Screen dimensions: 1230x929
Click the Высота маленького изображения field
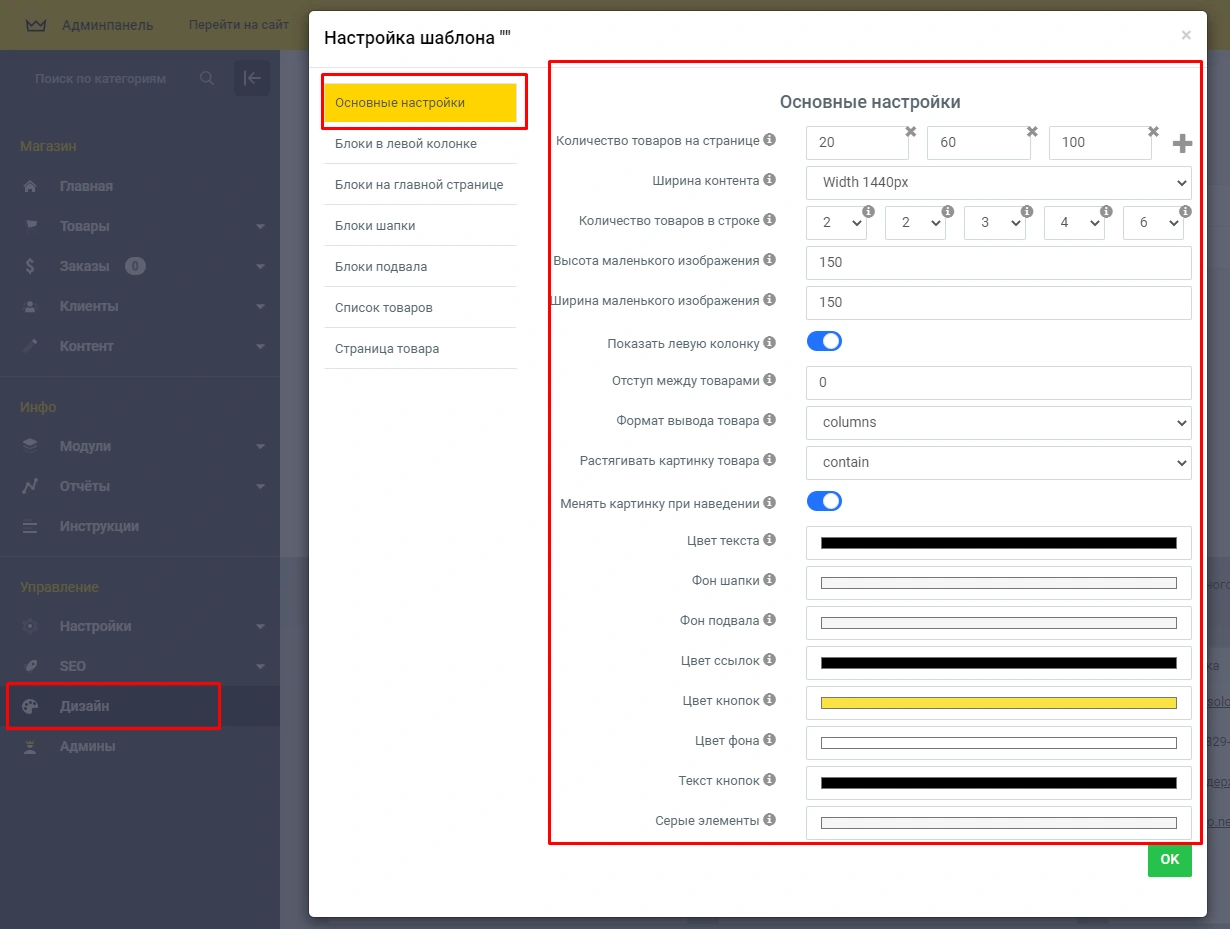point(998,263)
